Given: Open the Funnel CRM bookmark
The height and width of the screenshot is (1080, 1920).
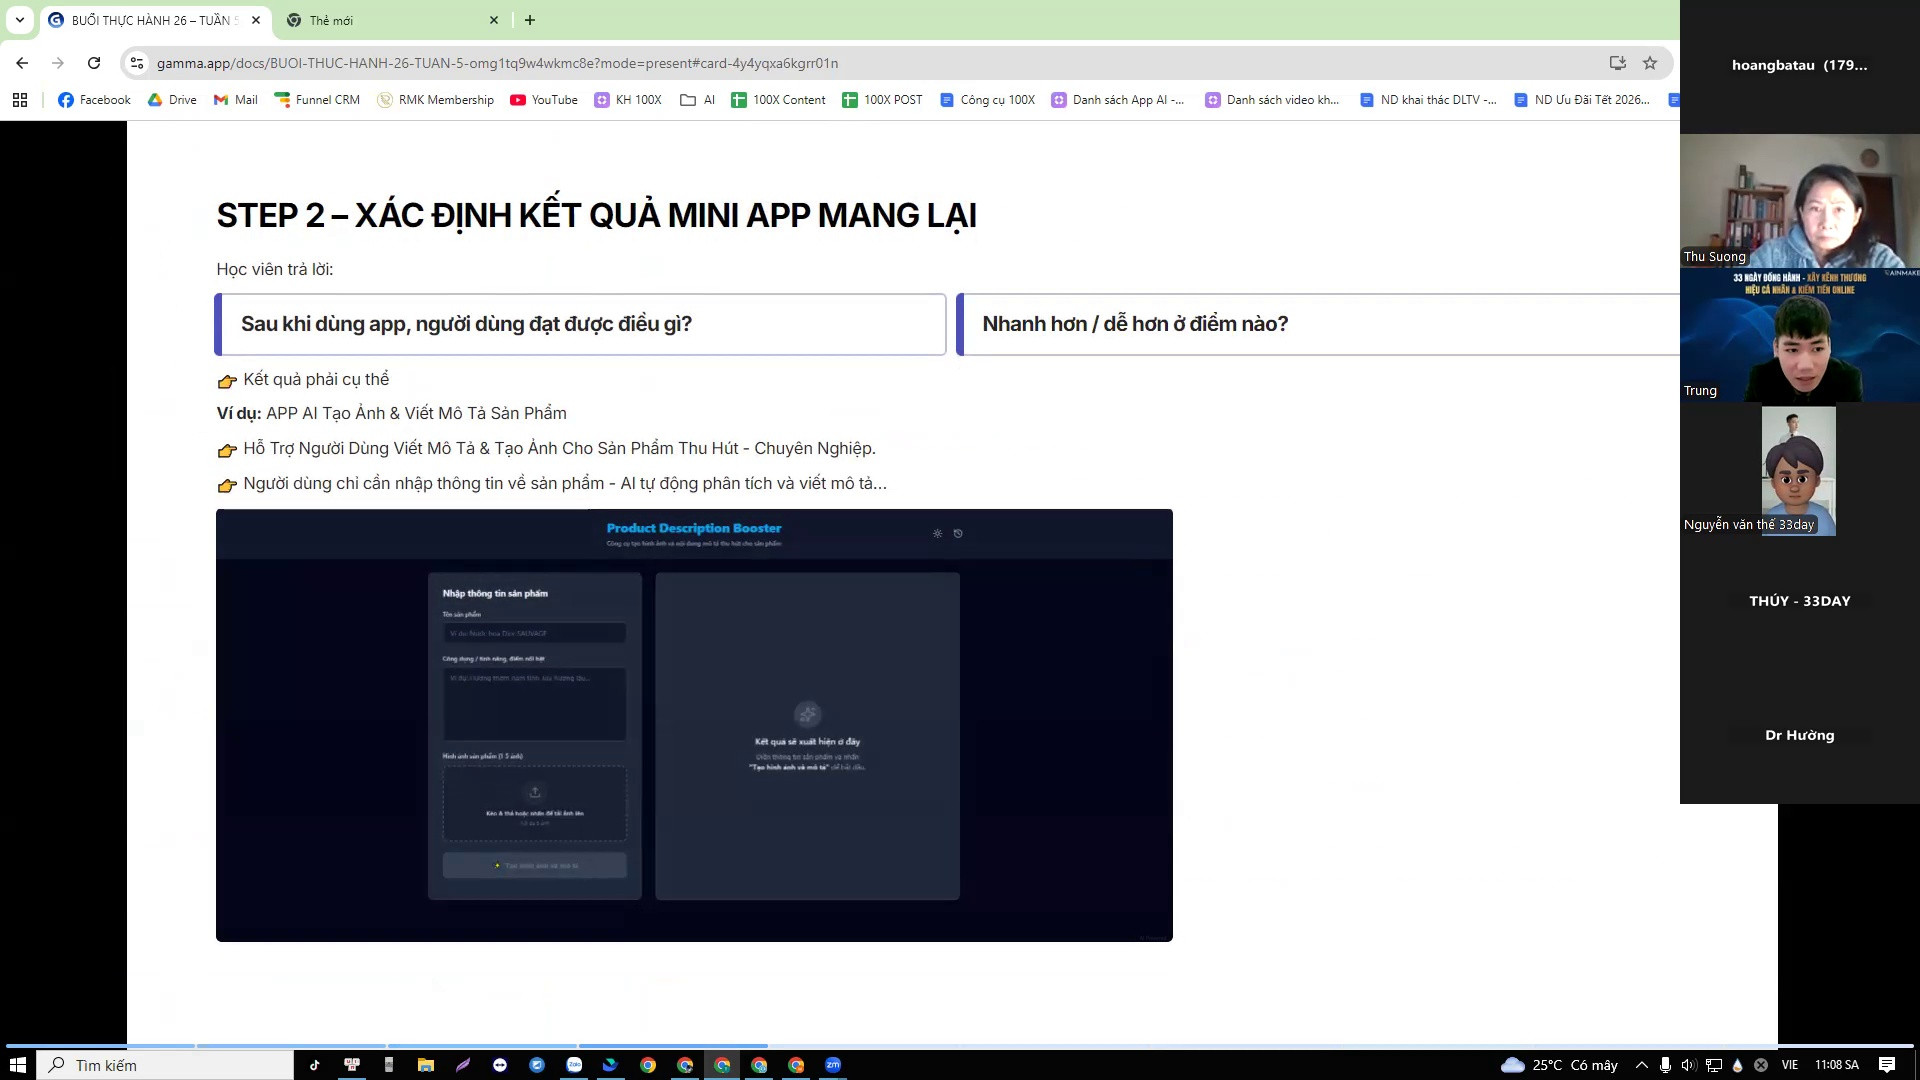Looking at the screenshot, I should pyautogui.click(x=317, y=100).
